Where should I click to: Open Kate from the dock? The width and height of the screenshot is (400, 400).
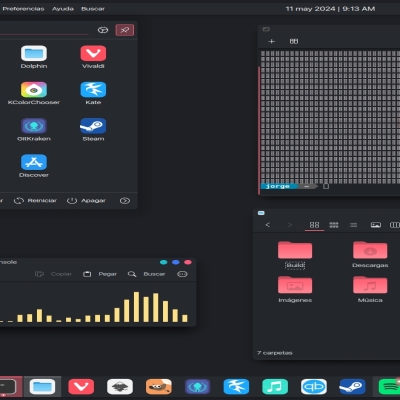point(236,387)
